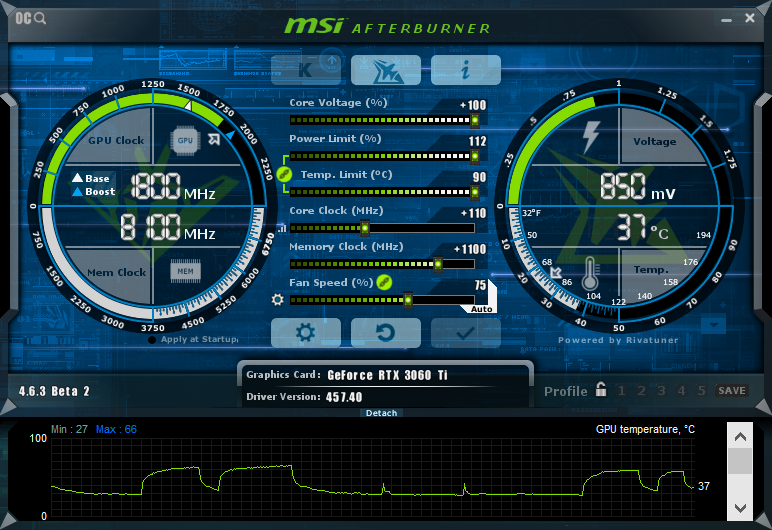The height and width of the screenshot is (530, 772).
Task: Click the 8100 MHz memory clock readout
Action: tap(168, 227)
